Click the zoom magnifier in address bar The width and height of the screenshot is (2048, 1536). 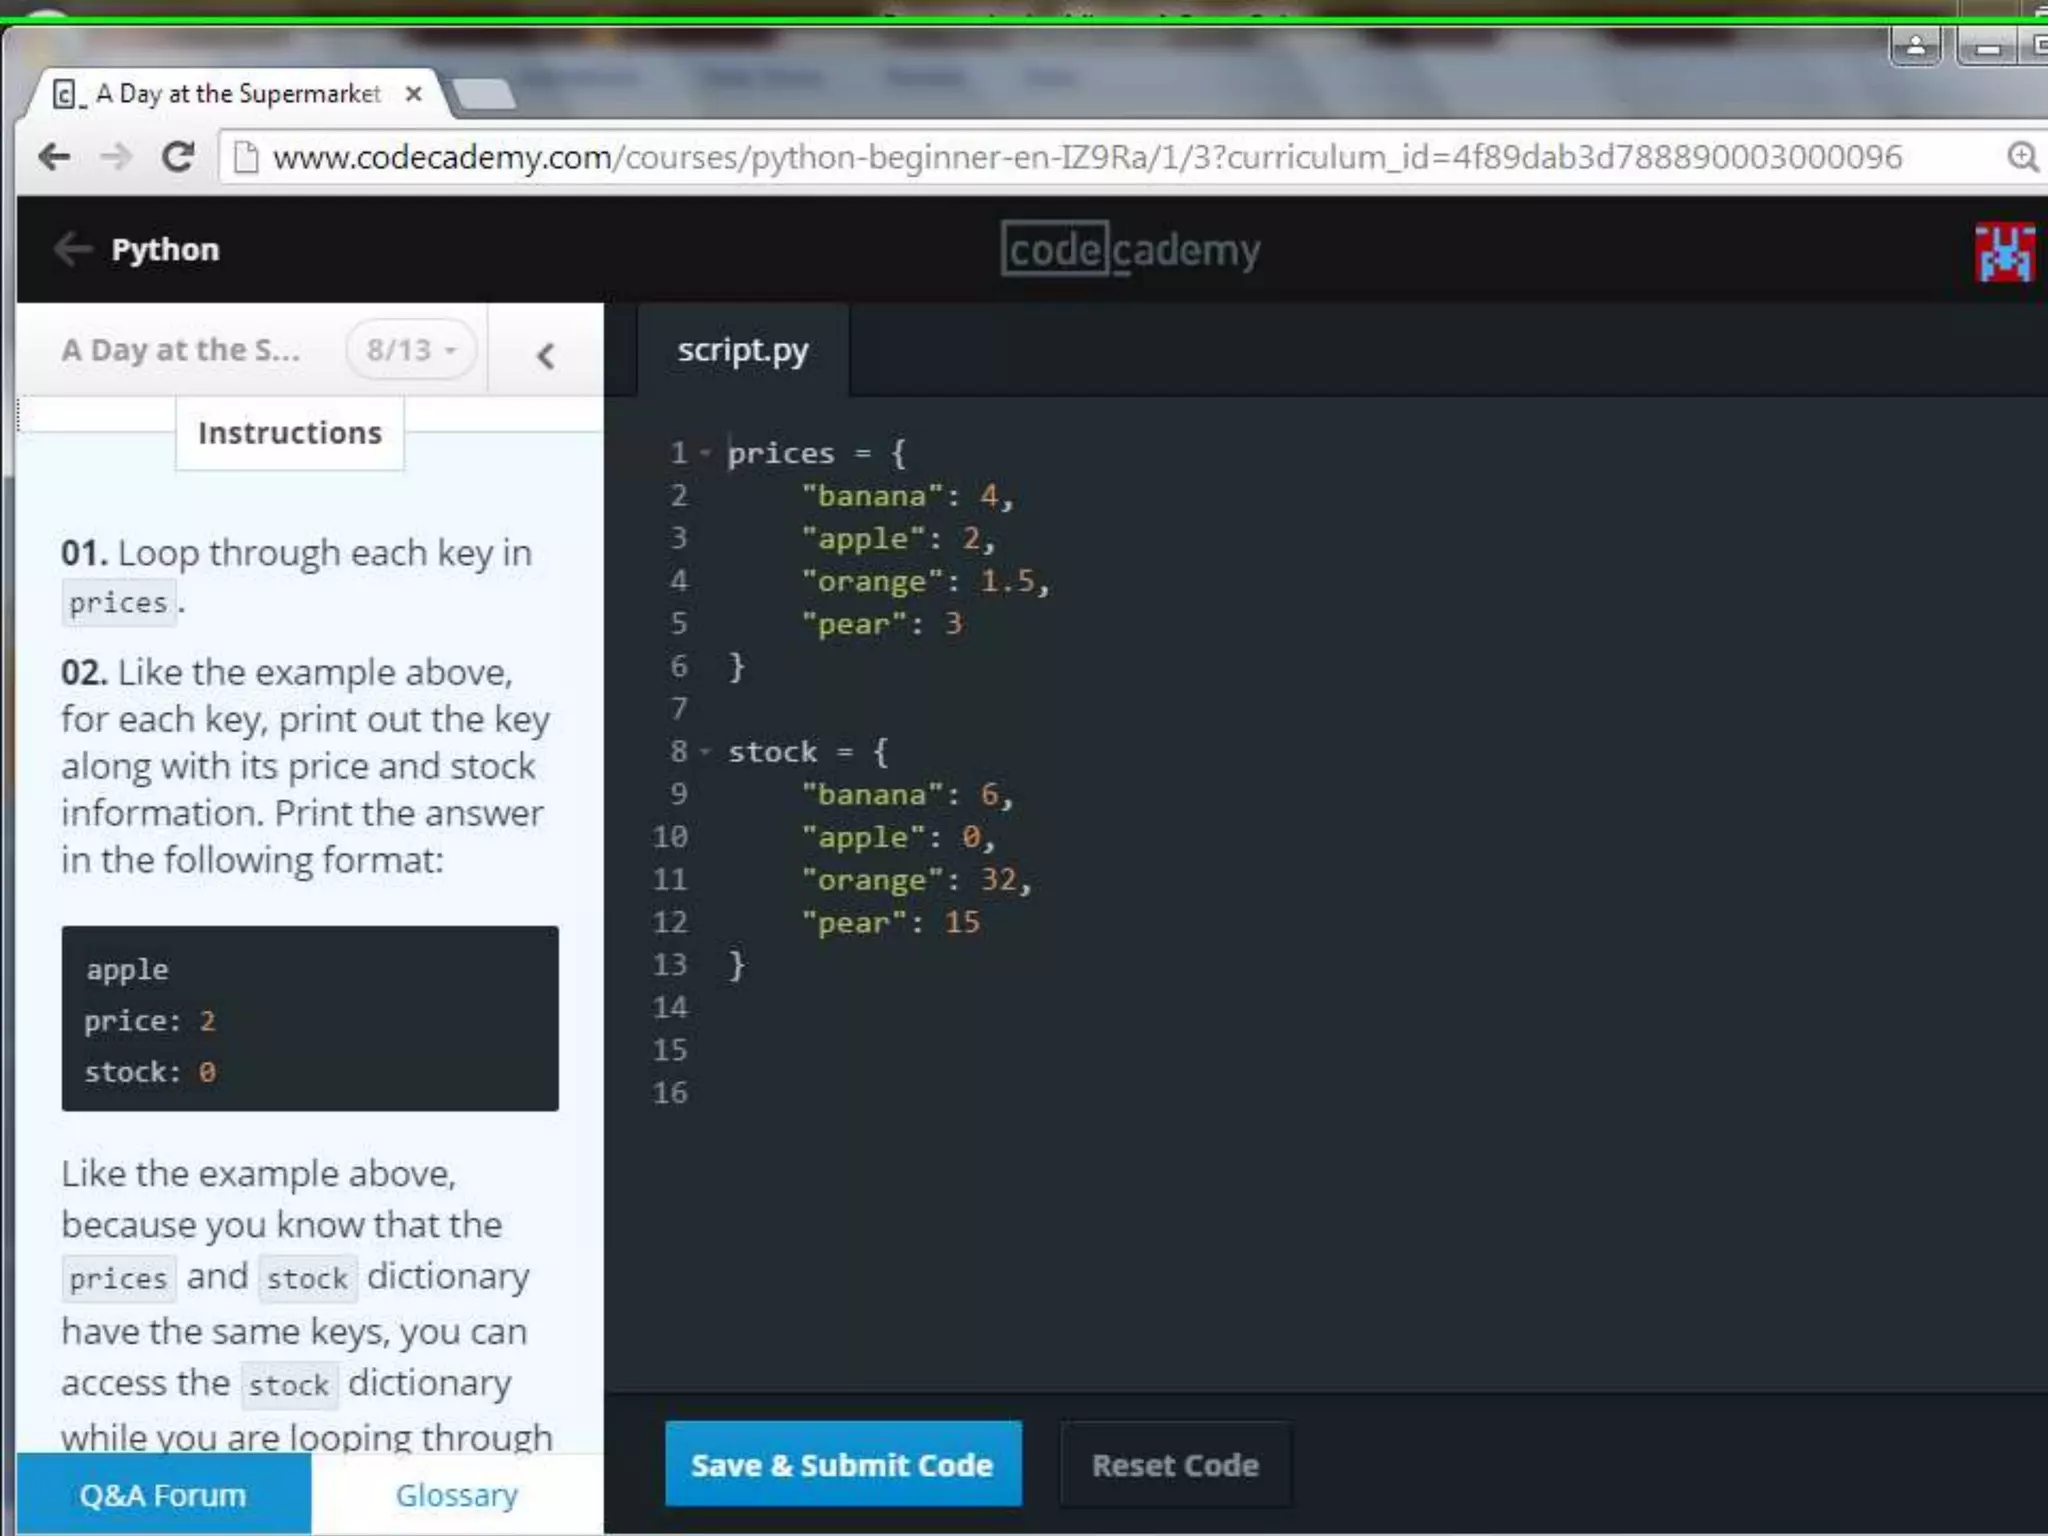(2021, 157)
